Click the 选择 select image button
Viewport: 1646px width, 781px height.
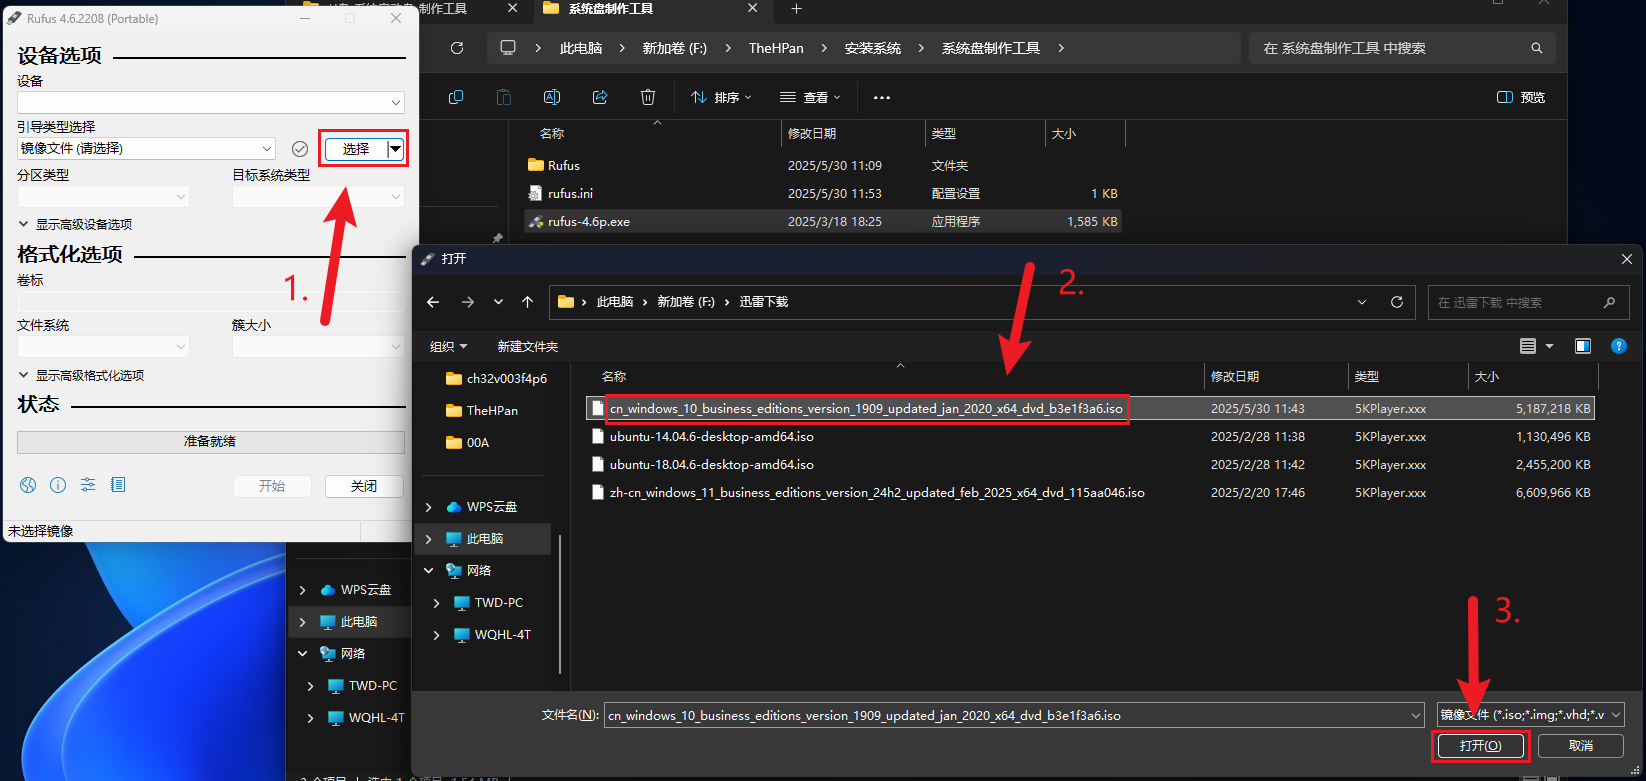(x=356, y=149)
